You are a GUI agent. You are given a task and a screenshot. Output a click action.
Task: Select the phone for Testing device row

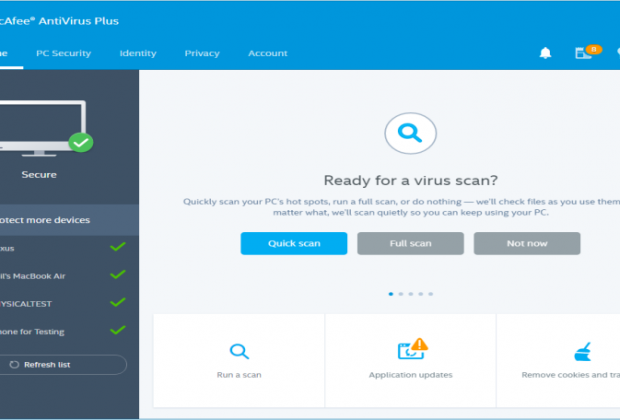click(69, 331)
